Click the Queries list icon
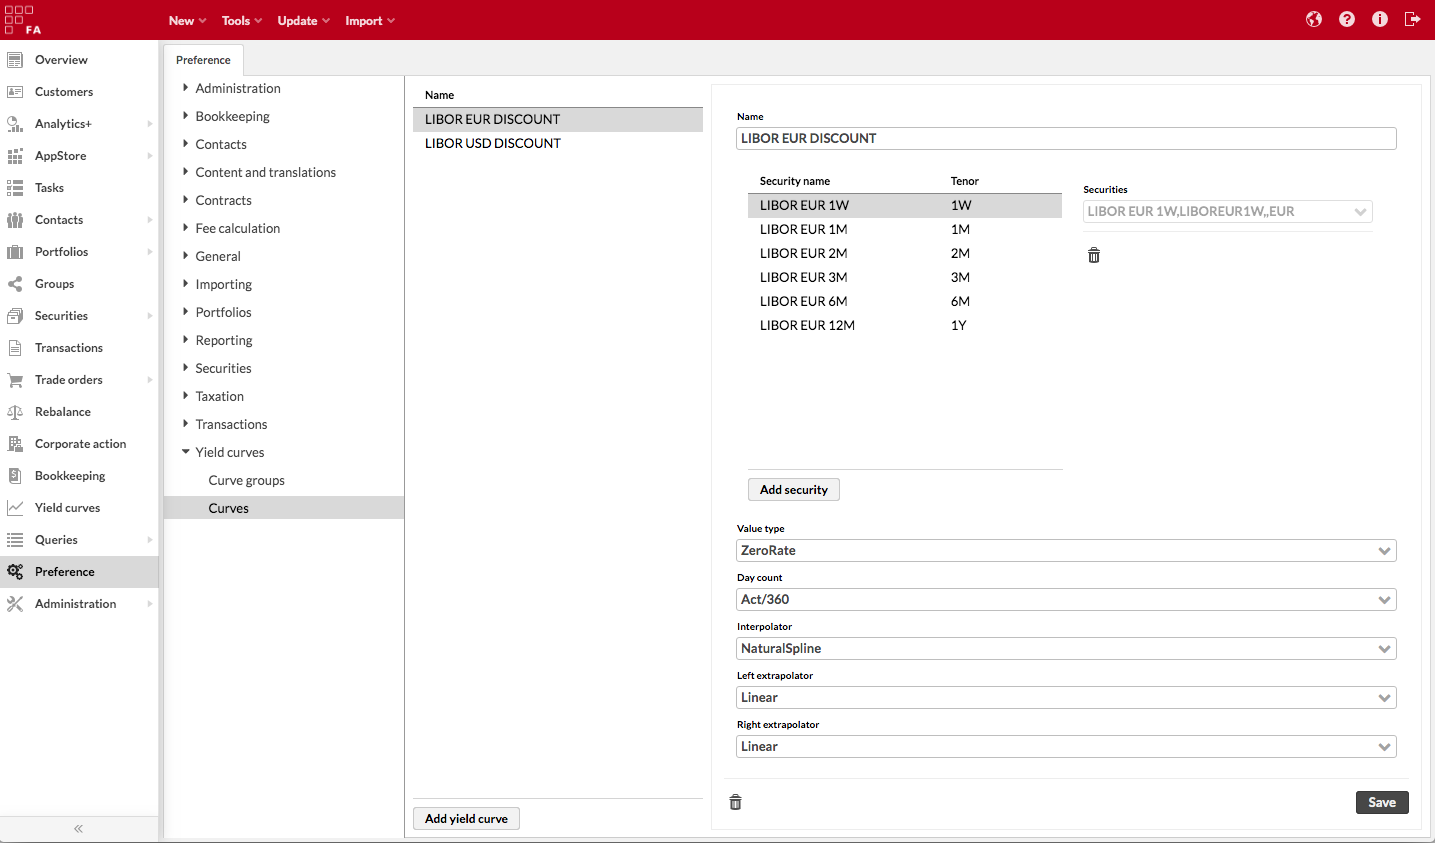Screen dimensions: 1435x843 (15, 540)
